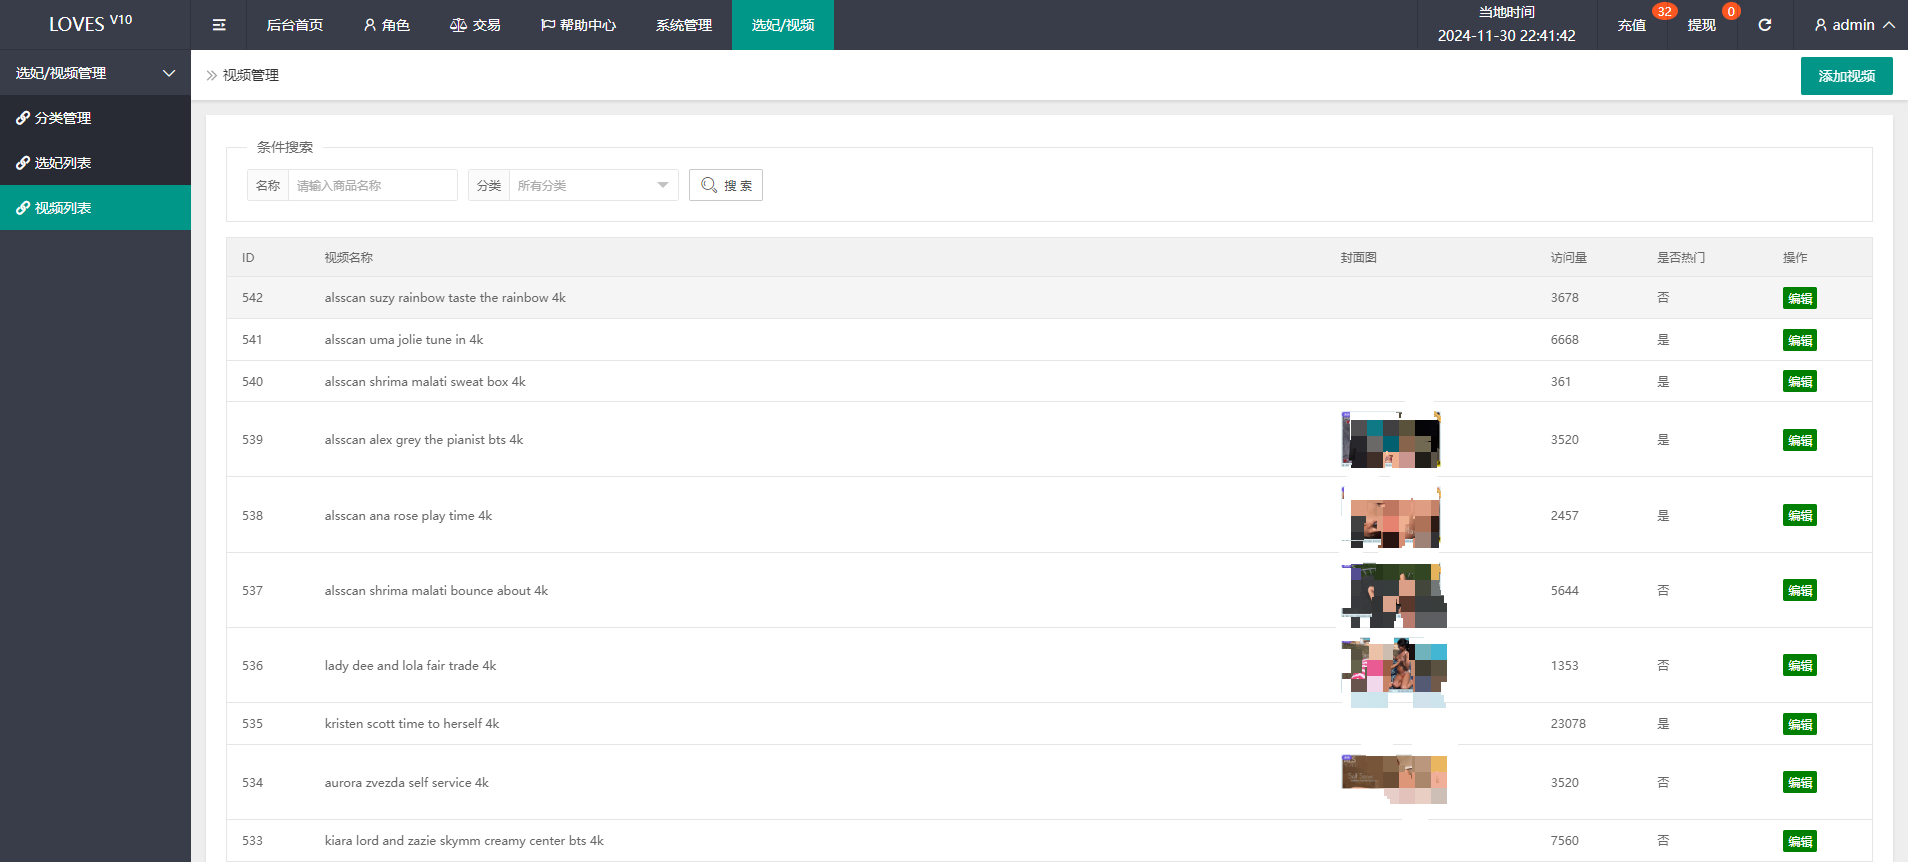Open the 所有分类 category dropdown
1908x862 pixels.
coord(593,185)
